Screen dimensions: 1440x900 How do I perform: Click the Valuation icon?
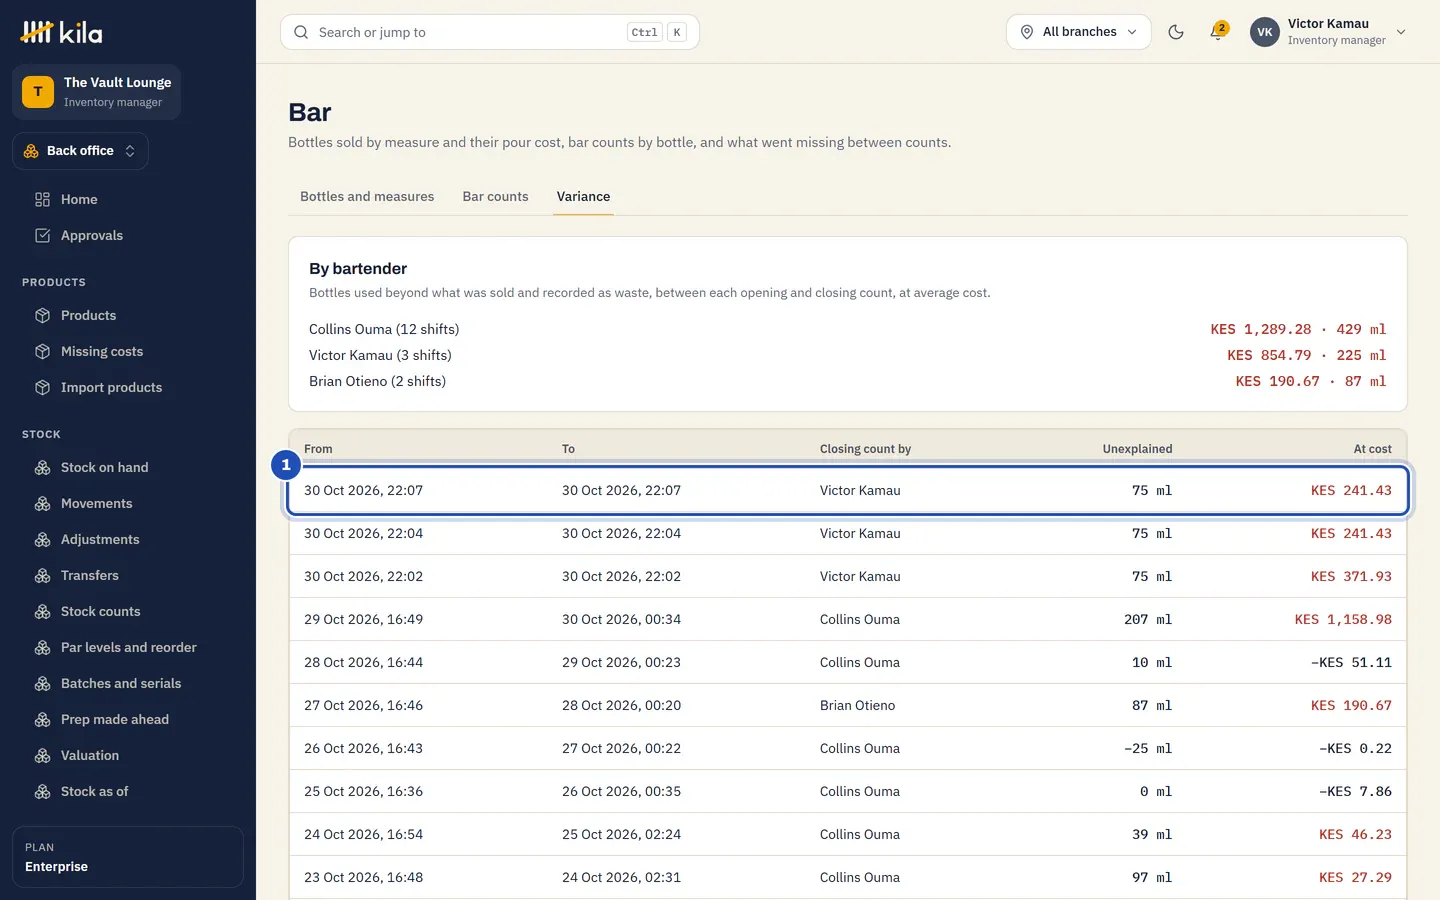pos(42,755)
